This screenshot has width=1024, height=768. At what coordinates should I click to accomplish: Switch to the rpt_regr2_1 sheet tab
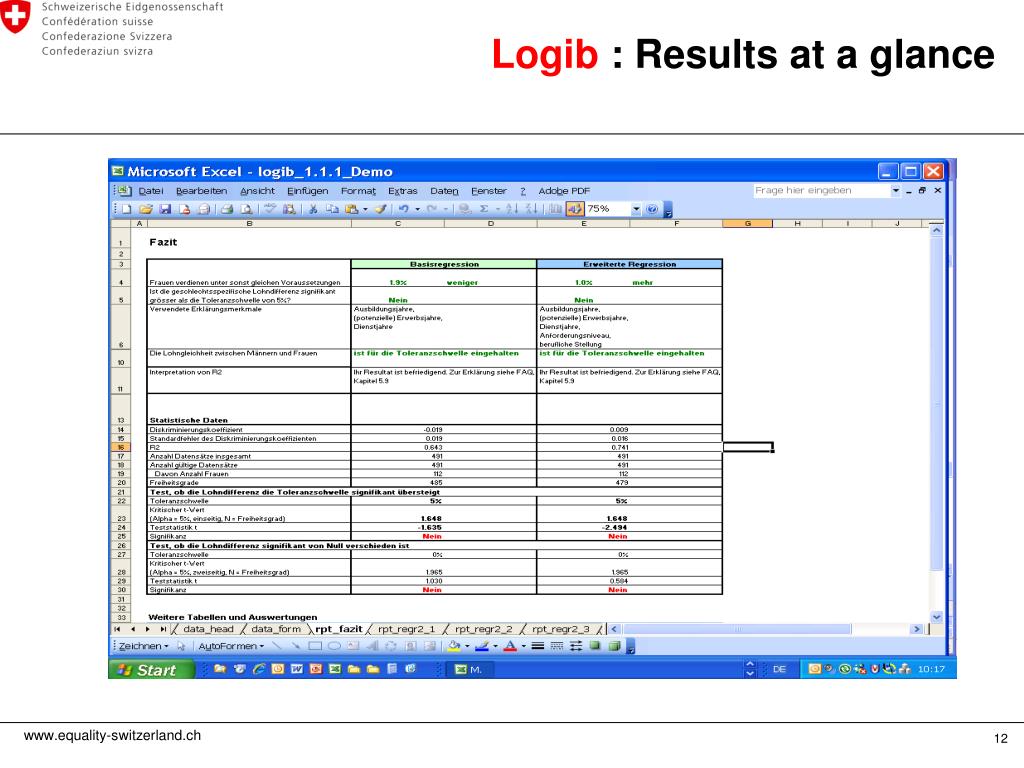pyautogui.click(x=406, y=629)
